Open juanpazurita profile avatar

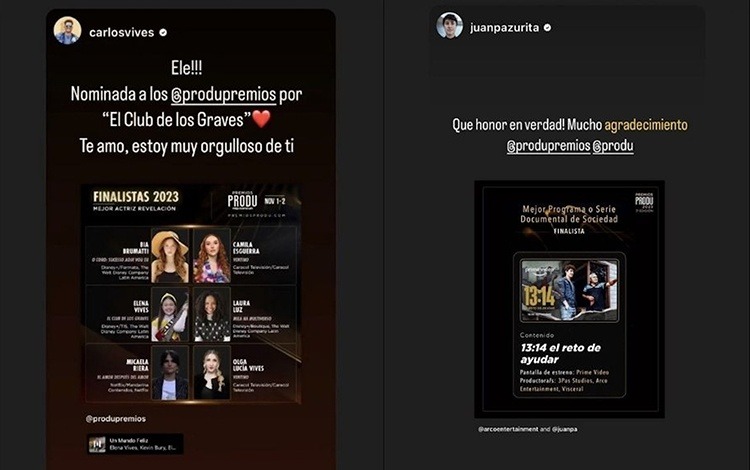click(x=450, y=25)
